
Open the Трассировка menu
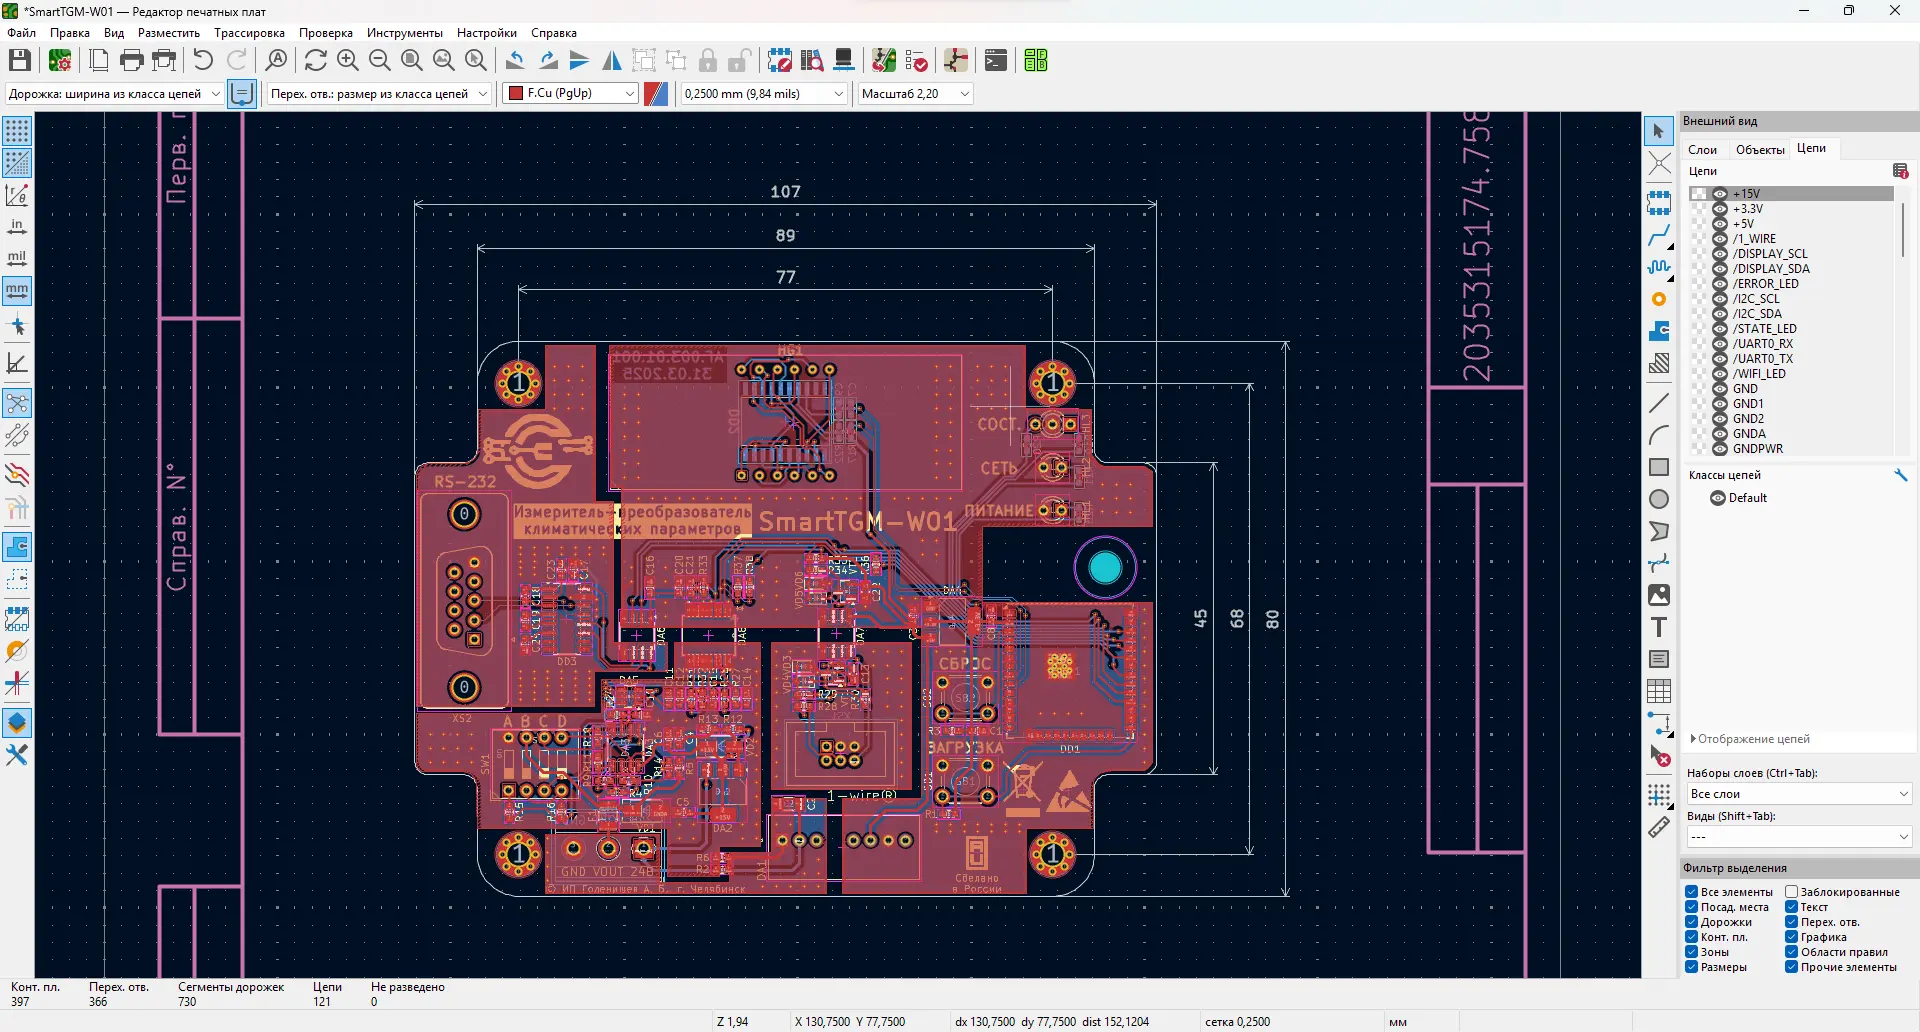[x=249, y=33]
